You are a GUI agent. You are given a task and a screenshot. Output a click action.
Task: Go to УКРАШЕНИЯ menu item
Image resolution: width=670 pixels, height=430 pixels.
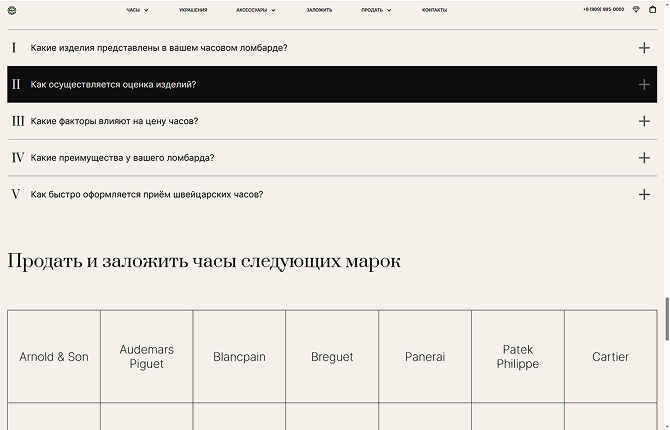(x=193, y=10)
